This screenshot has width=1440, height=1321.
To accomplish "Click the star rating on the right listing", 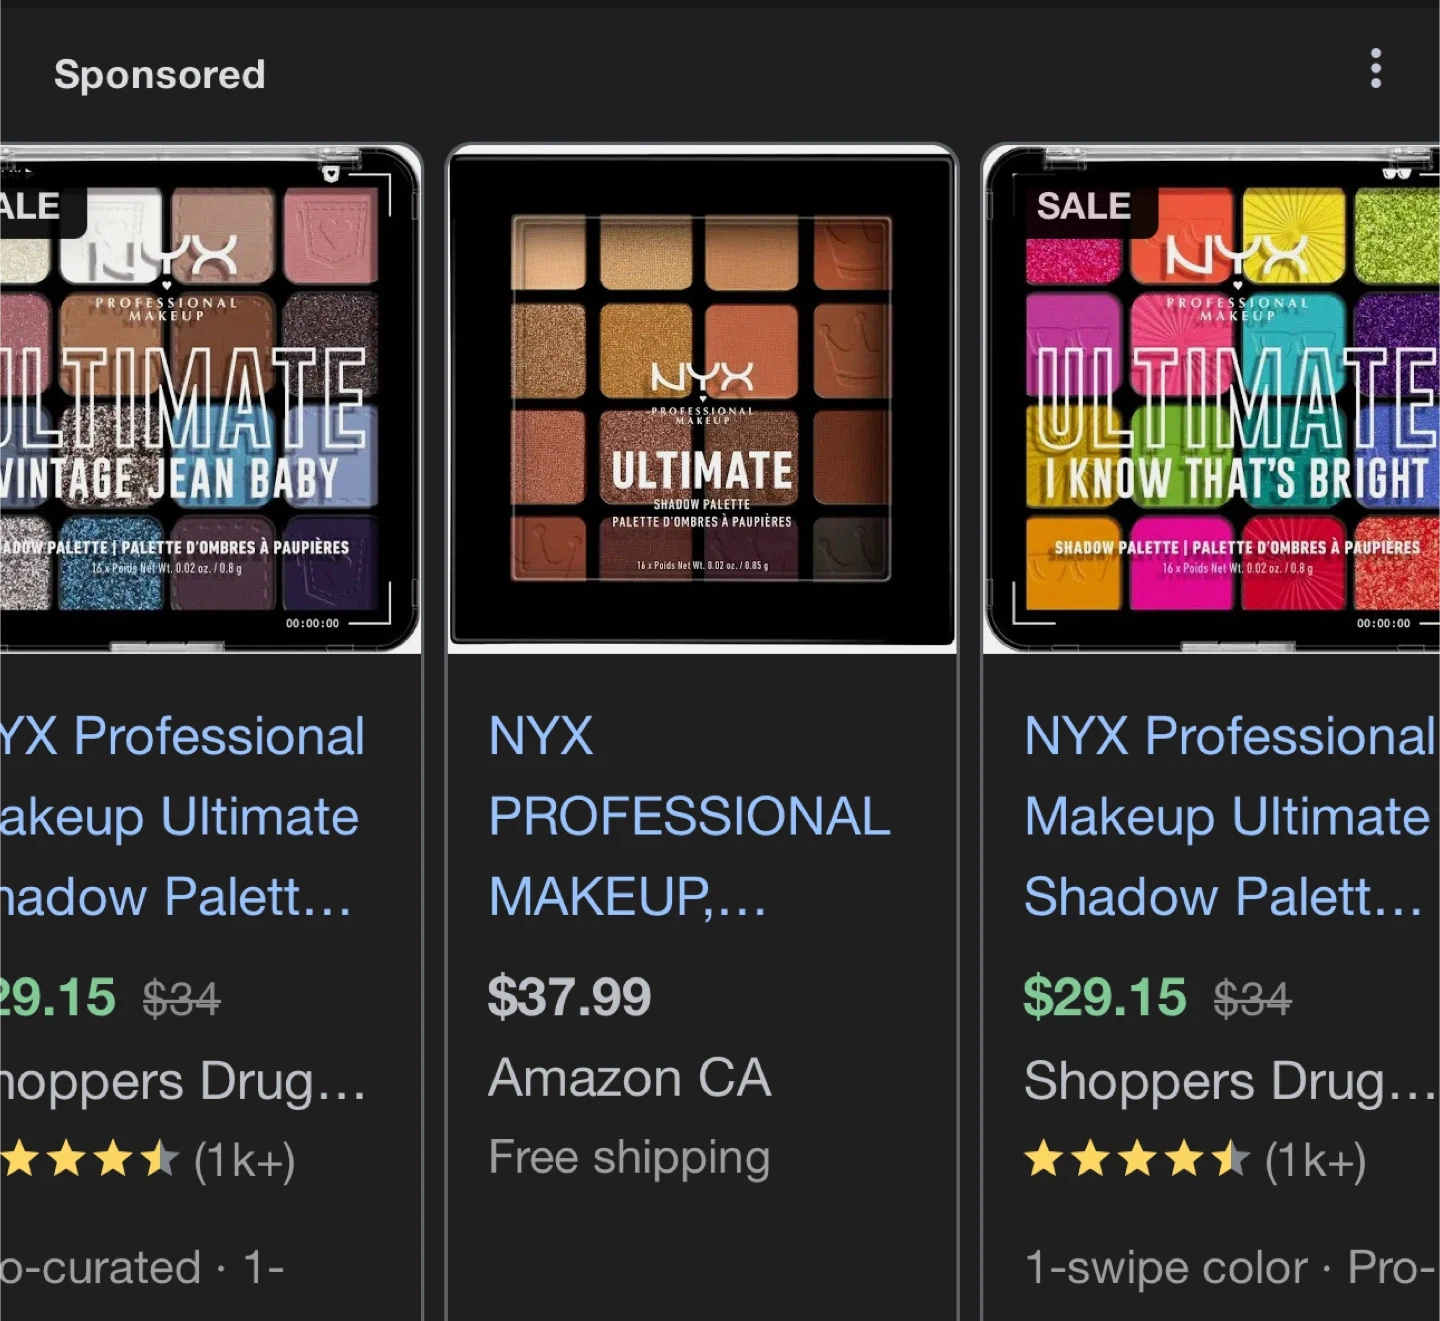I will (1137, 1160).
